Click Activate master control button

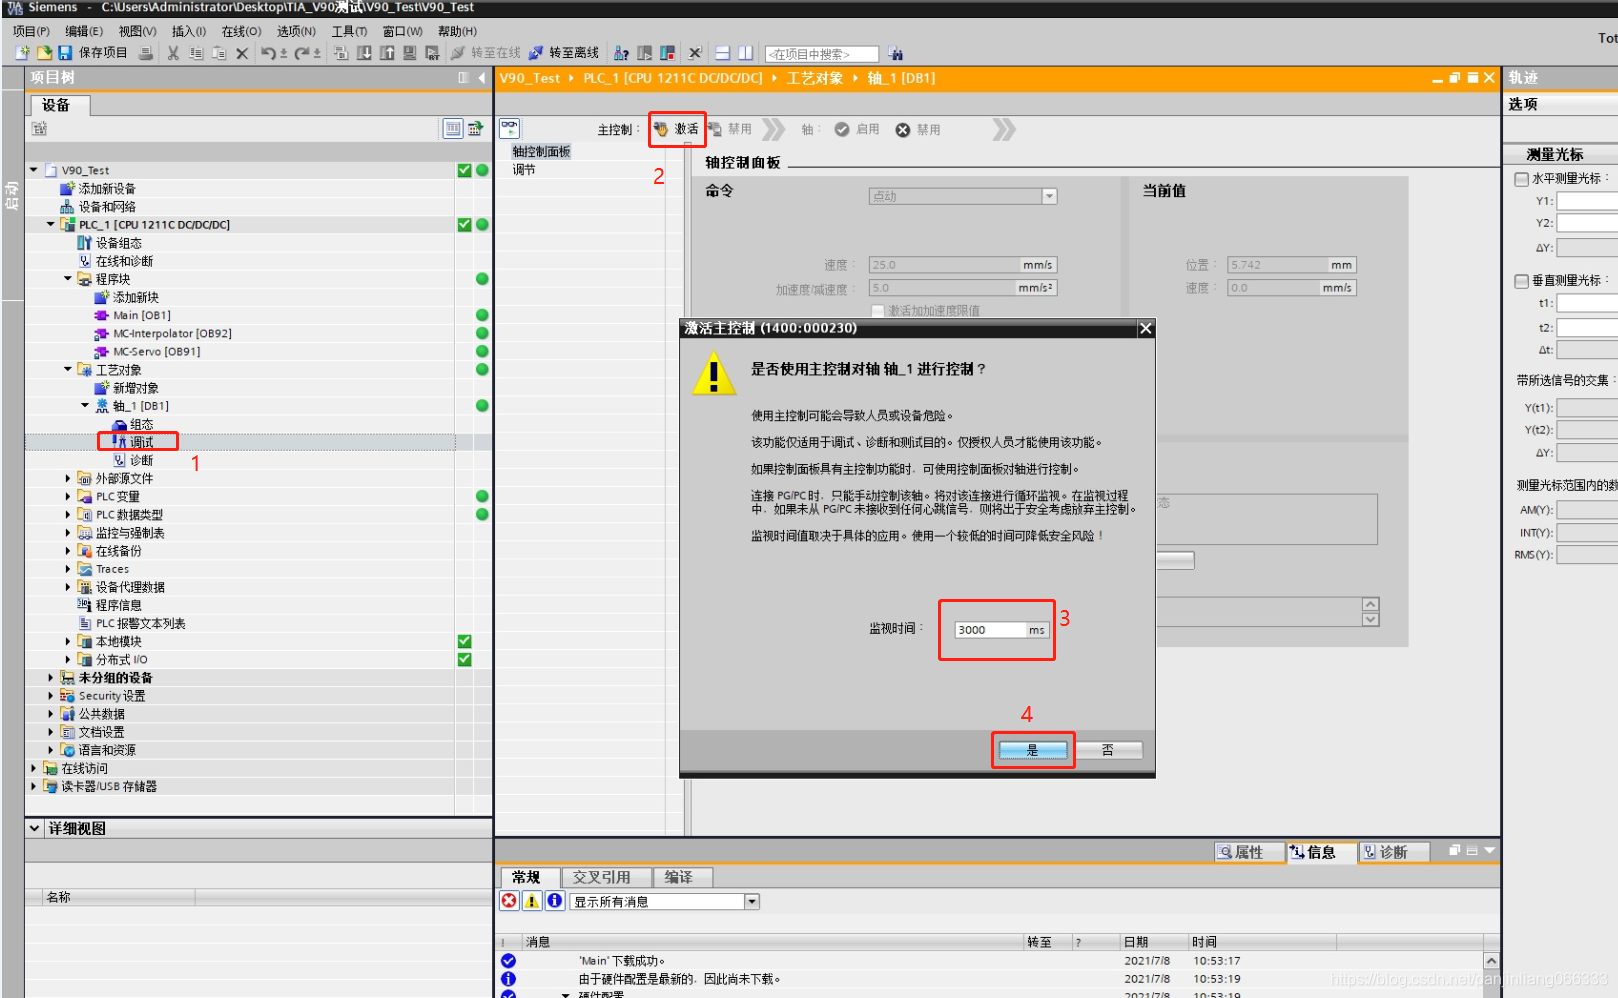(677, 129)
